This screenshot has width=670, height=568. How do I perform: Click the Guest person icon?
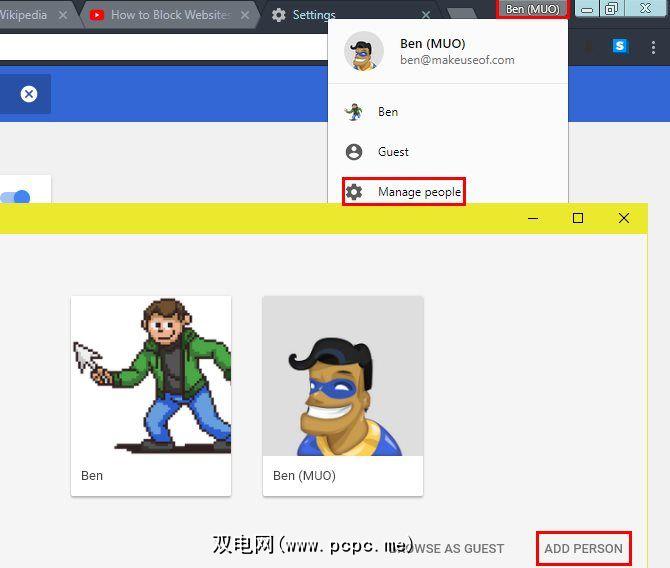coord(354,152)
